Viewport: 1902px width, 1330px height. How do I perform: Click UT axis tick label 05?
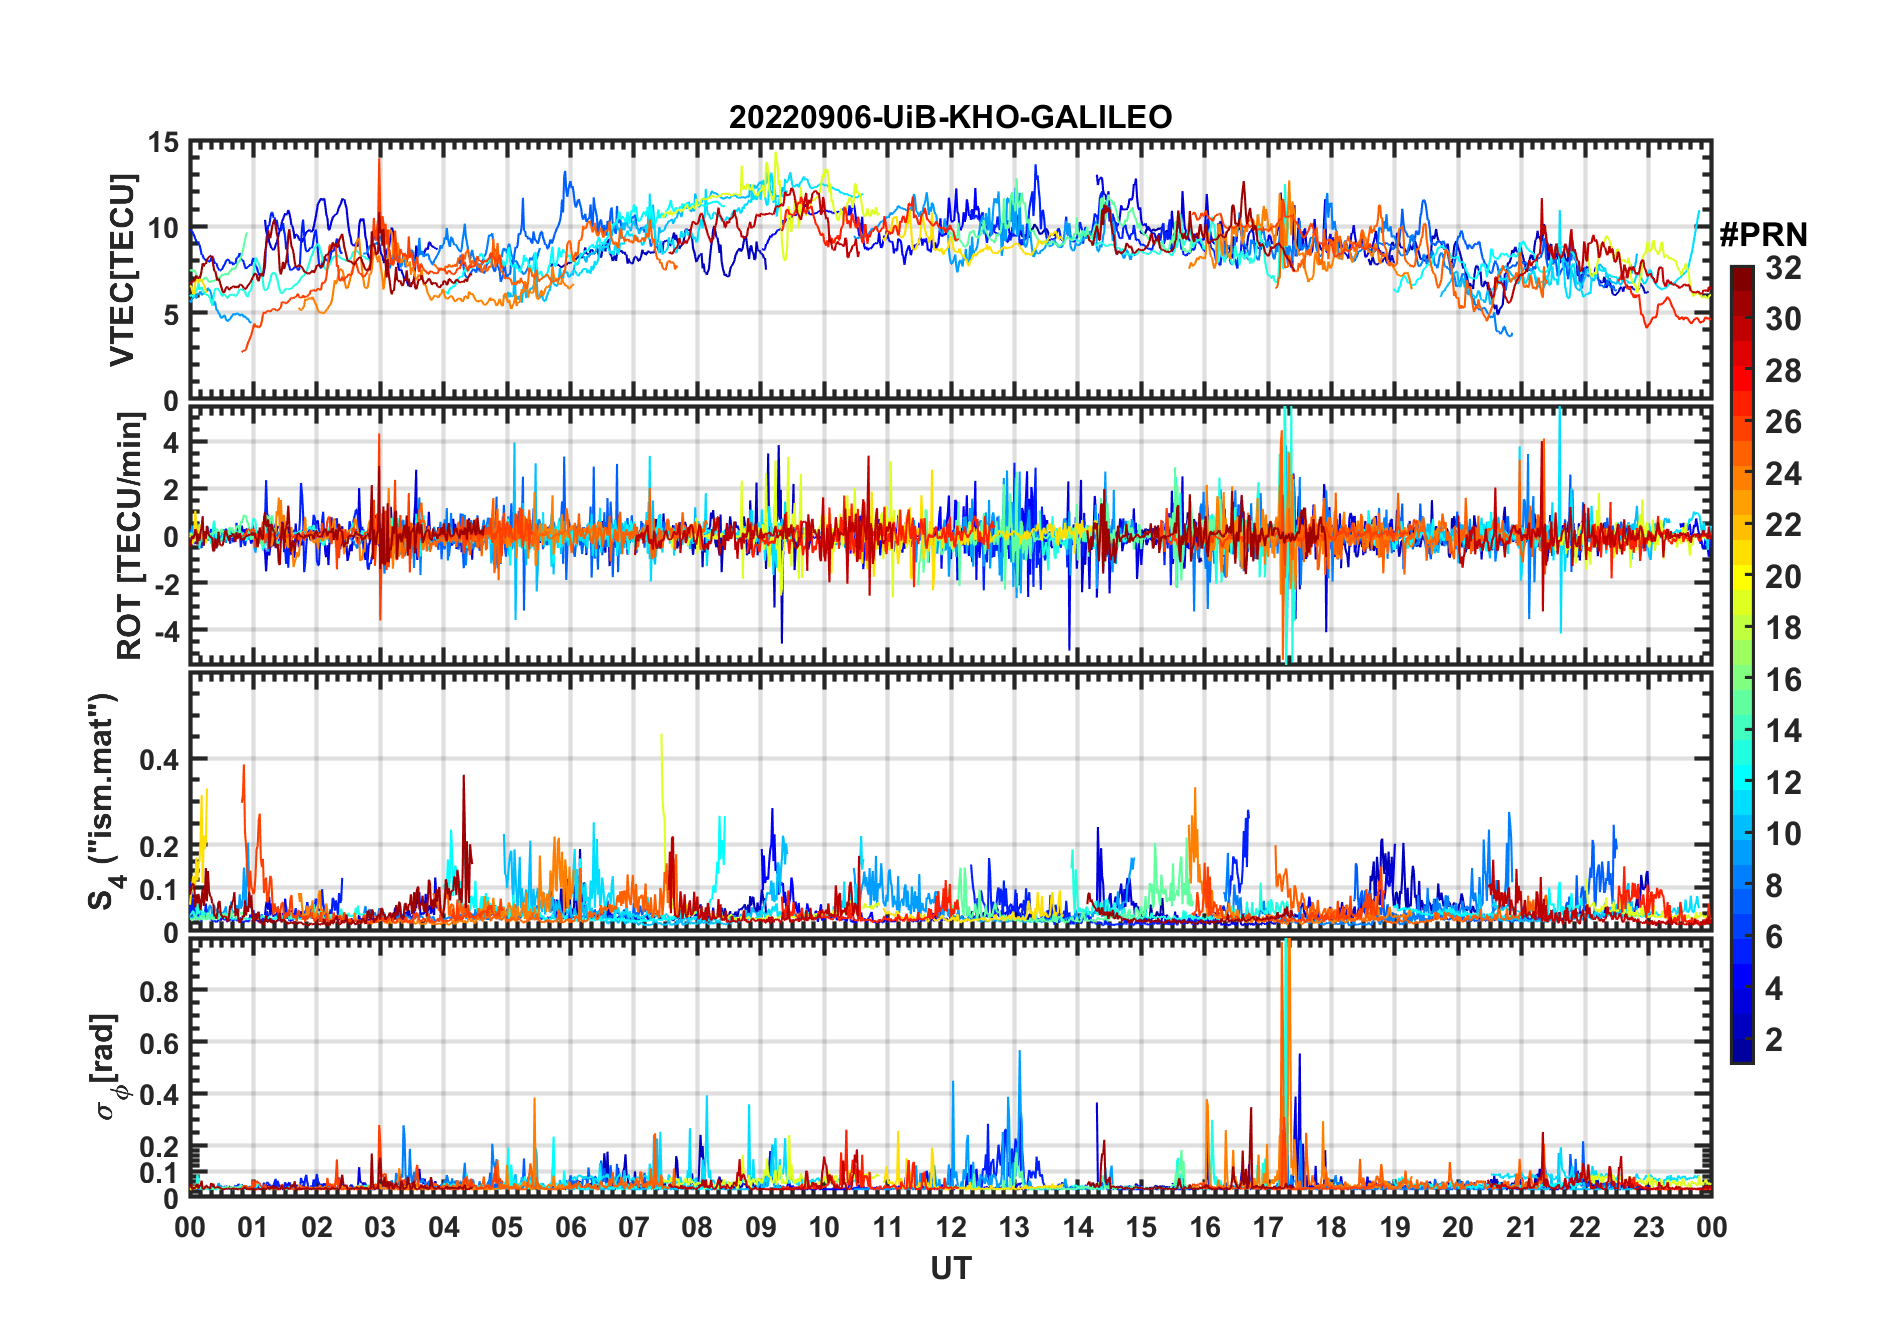[507, 1227]
